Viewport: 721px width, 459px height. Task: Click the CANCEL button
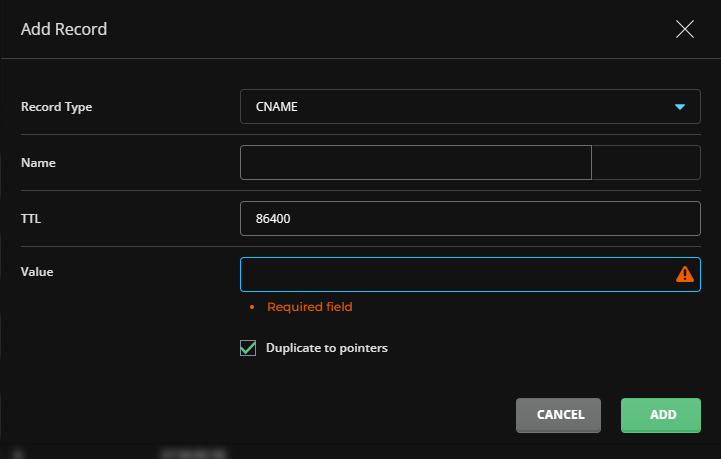tap(558, 415)
